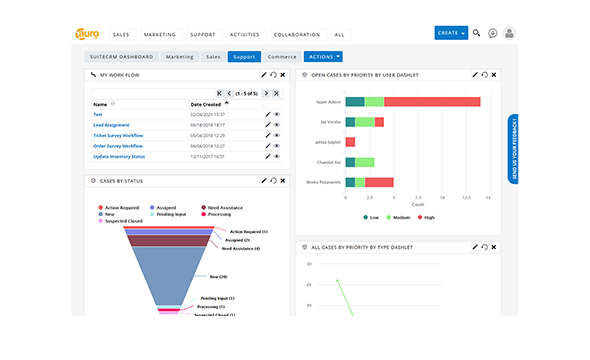Toggle the High priority legend entry
This screenshot has height=360, width=590.
pyautogui.click(x=426, y=217)
